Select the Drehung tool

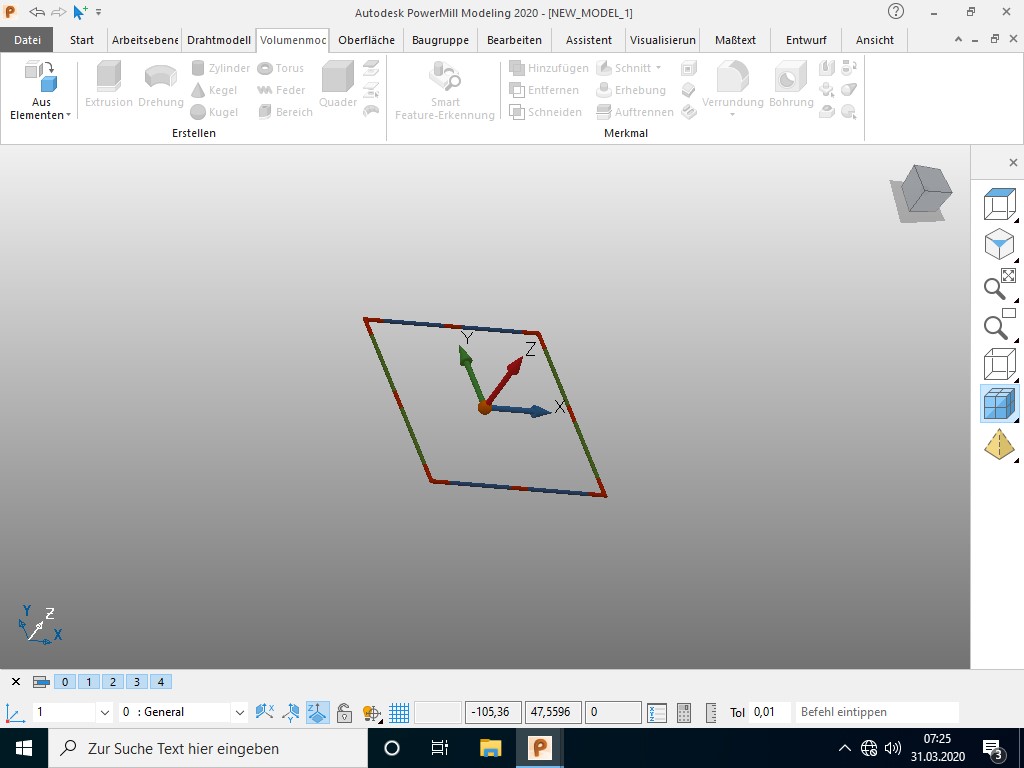point(160,89)
